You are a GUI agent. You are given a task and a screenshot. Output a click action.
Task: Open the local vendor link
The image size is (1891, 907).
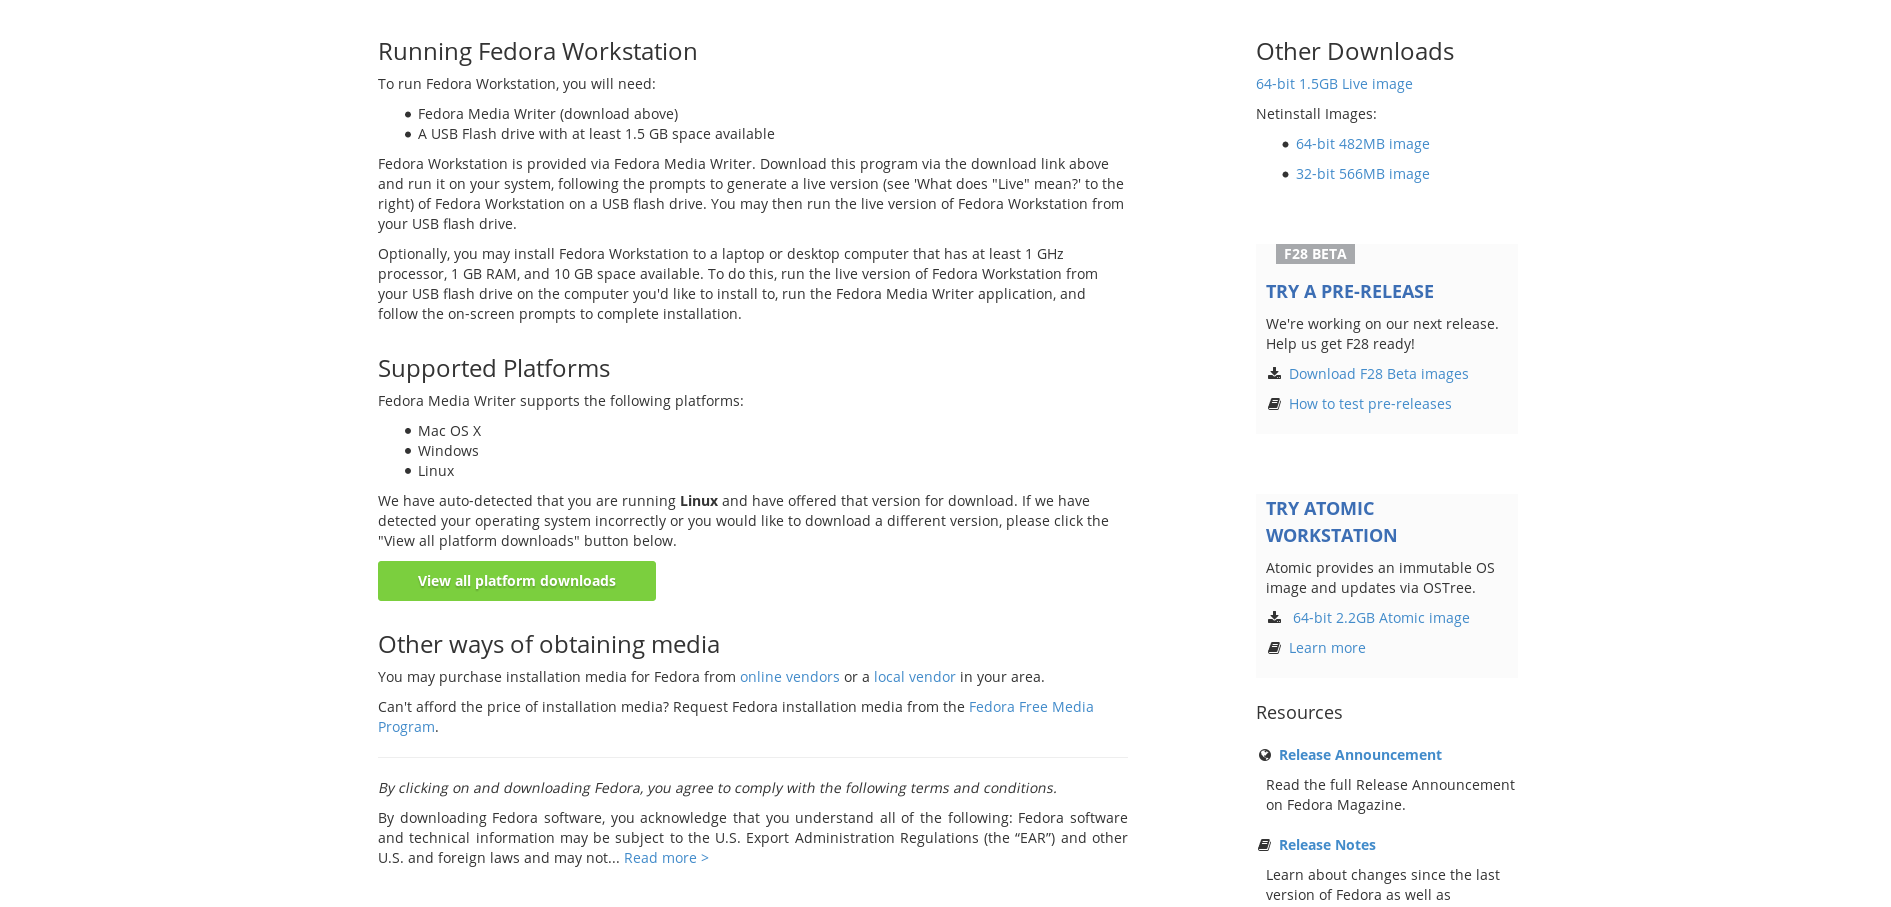(x=915, y=677)
